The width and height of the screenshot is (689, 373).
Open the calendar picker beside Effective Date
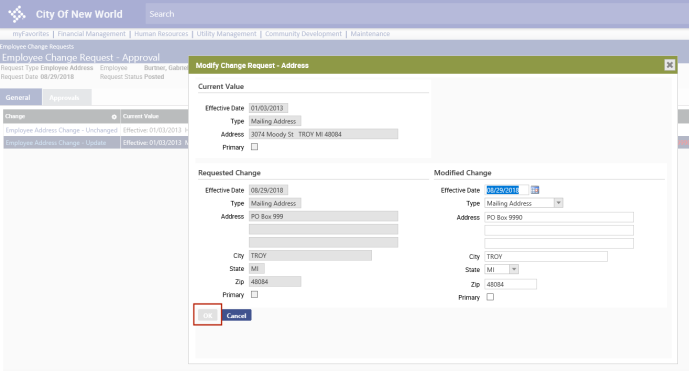pyautogui.click(x=535, y=190)
